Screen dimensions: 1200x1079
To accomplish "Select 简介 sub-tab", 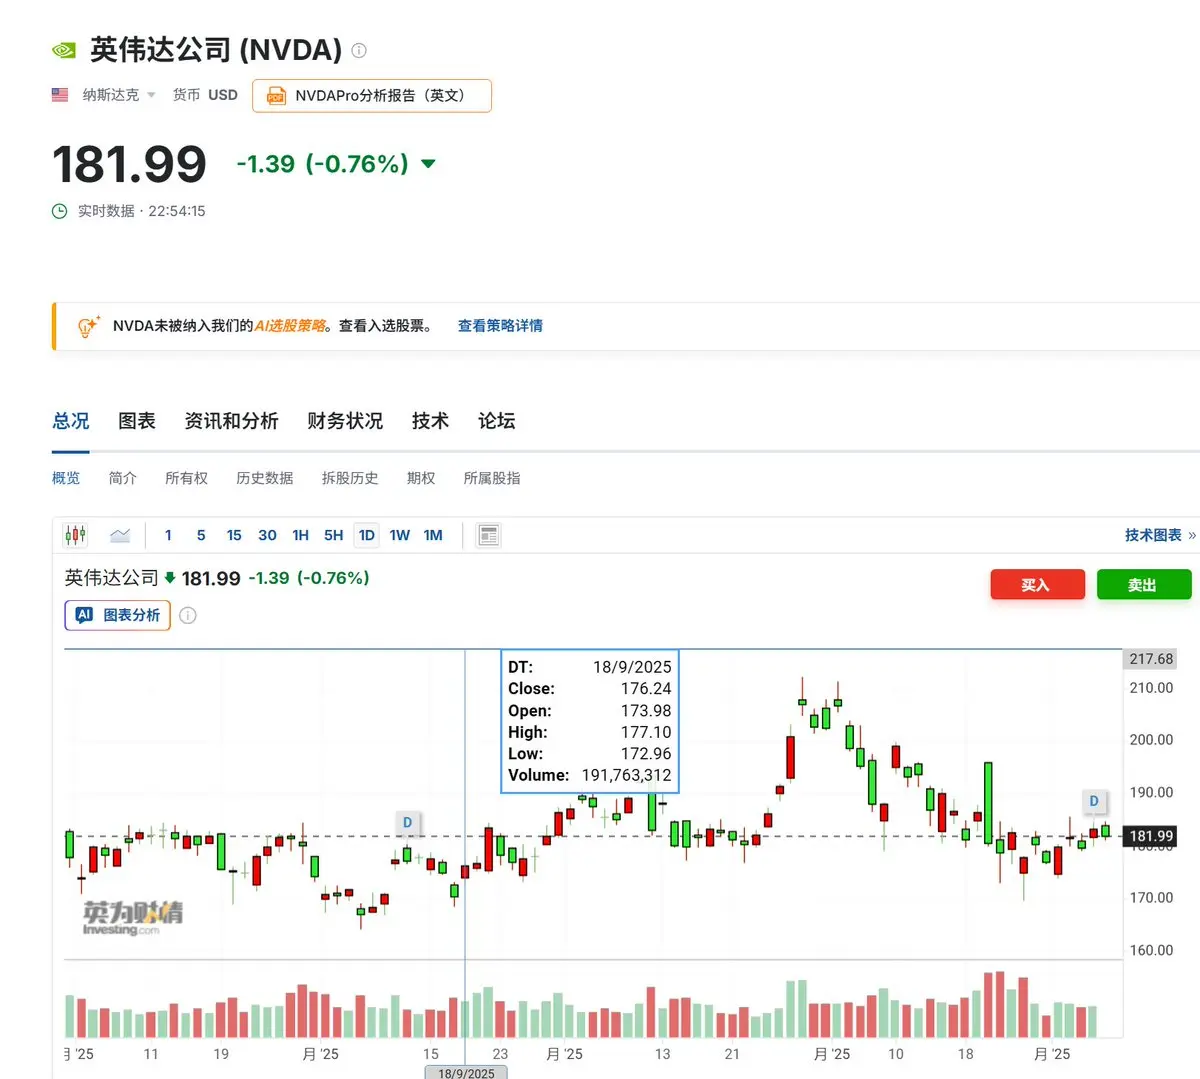I will 123,478.
